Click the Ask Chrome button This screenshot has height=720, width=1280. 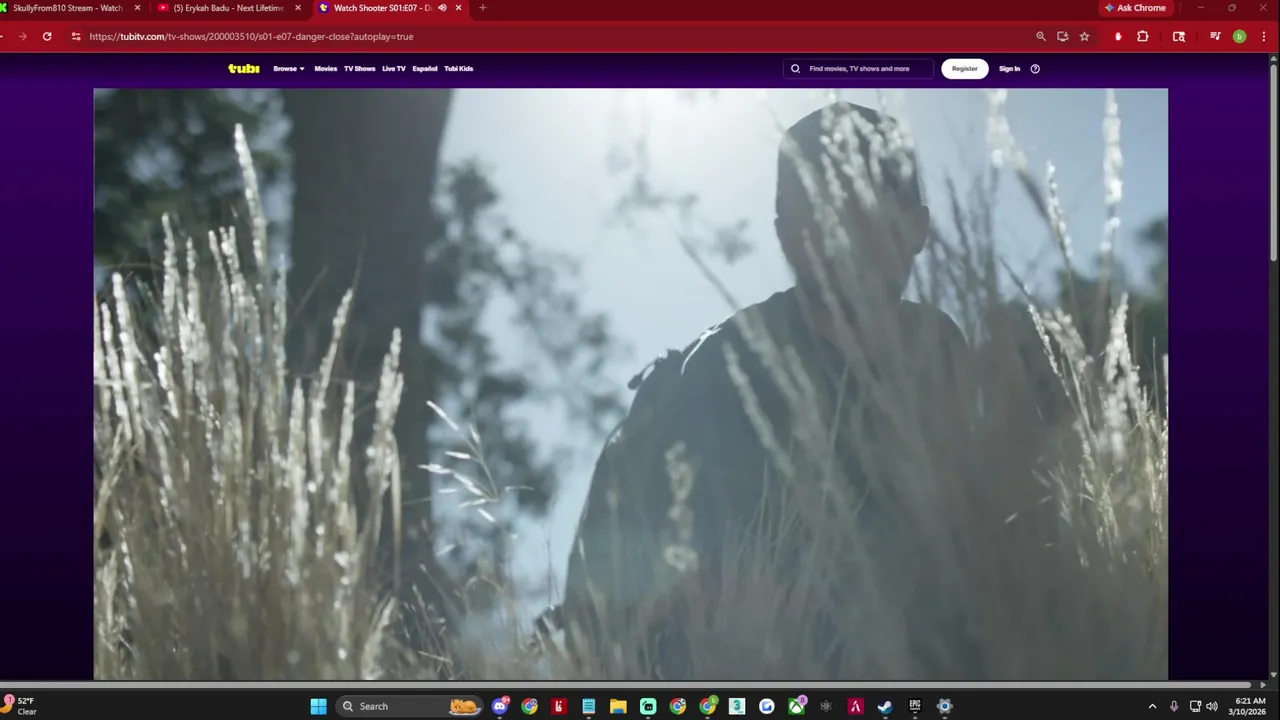pyautogui.click(x=1135, y=8)
